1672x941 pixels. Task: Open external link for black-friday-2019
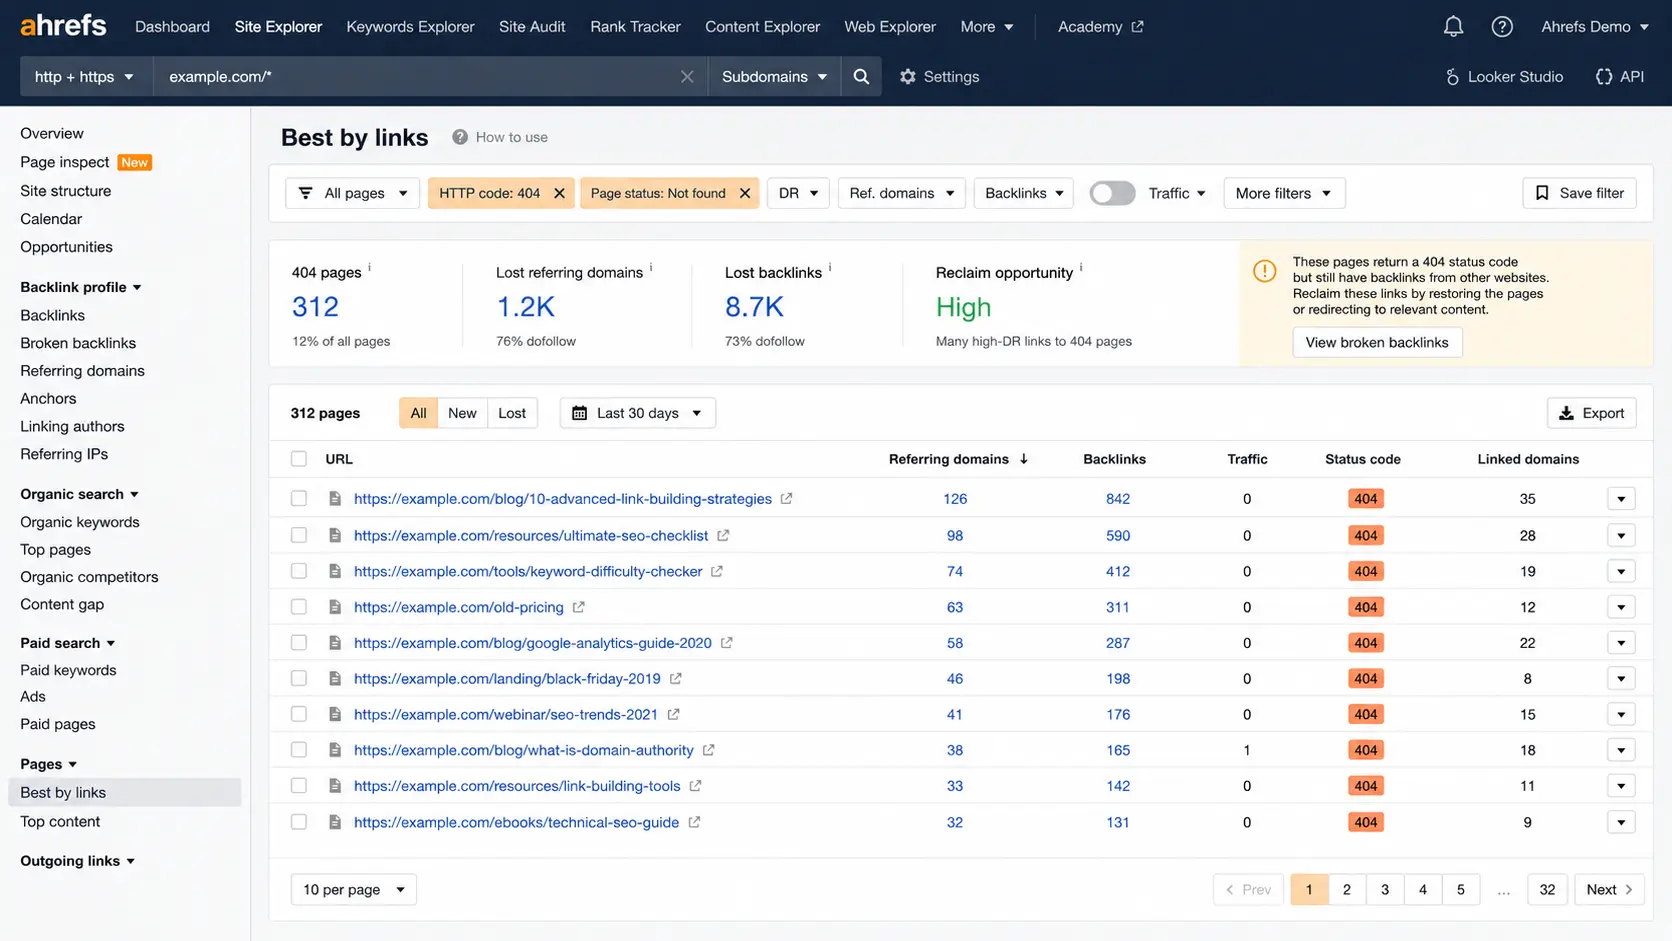[676, 678]
